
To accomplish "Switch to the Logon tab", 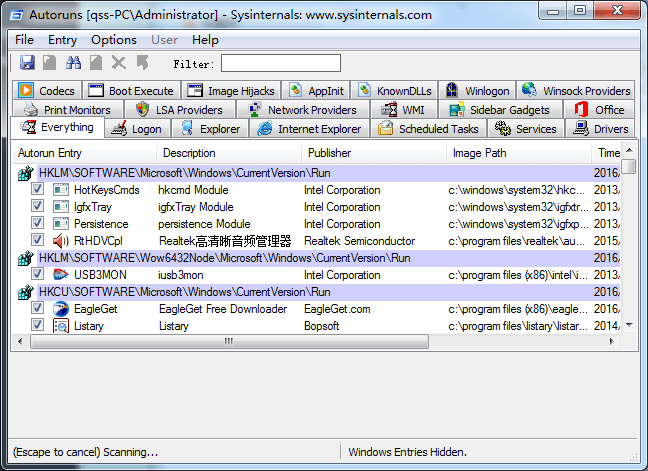I will (137, 129).
